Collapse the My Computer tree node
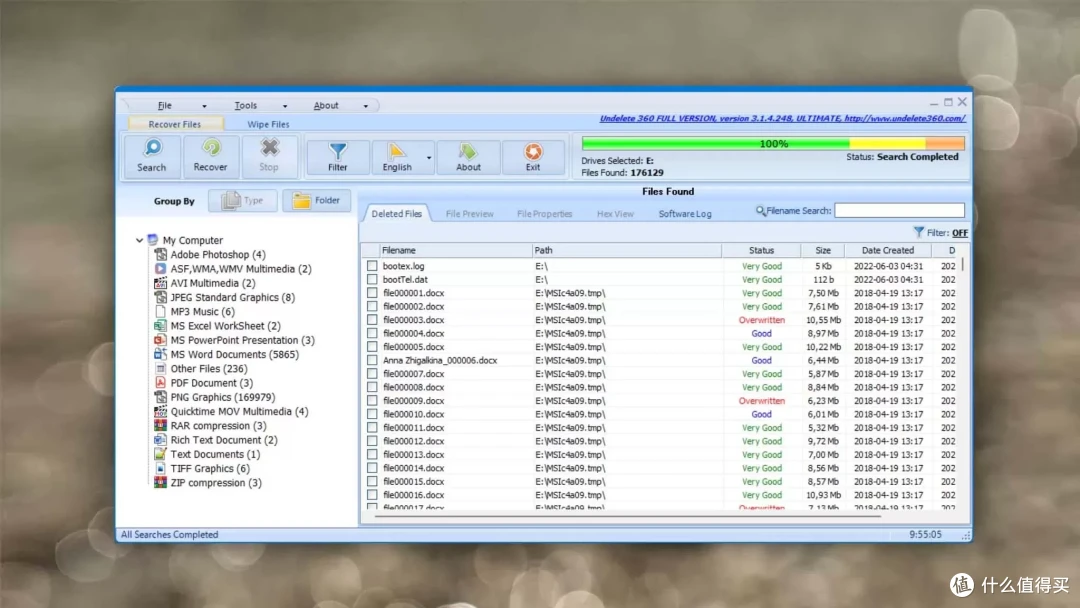 coord(140,240)
